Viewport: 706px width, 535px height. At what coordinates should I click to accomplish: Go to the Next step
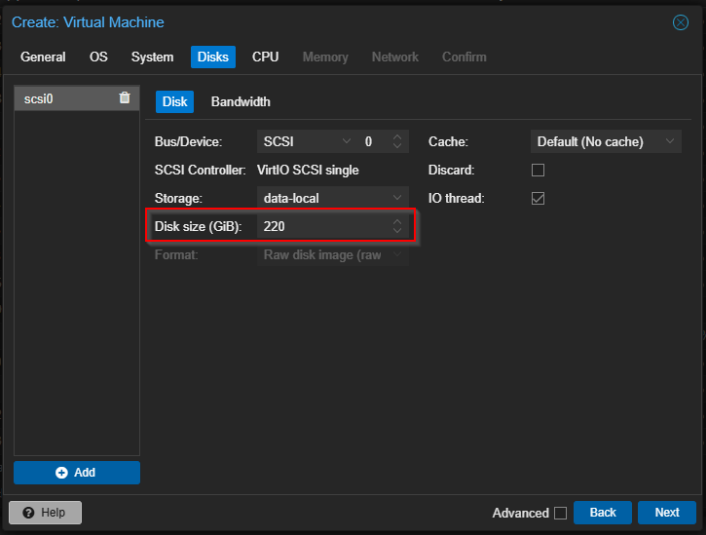667,513
